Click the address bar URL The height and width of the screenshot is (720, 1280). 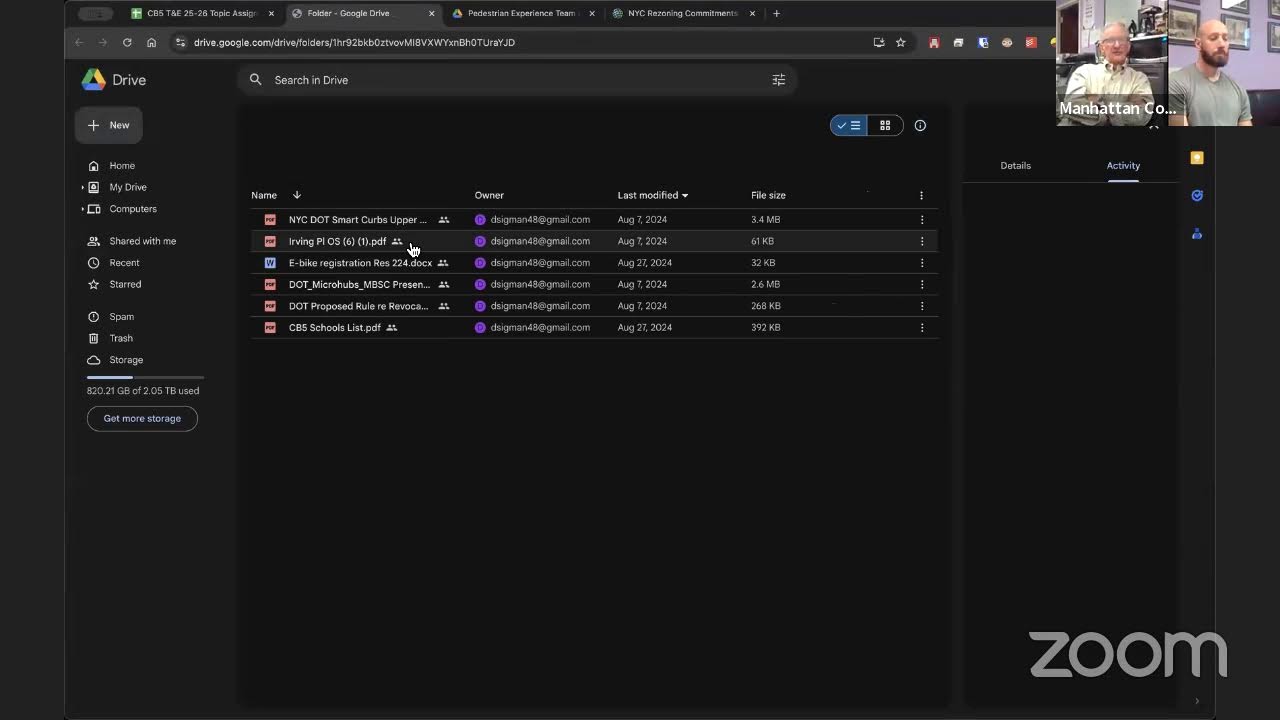354,43
